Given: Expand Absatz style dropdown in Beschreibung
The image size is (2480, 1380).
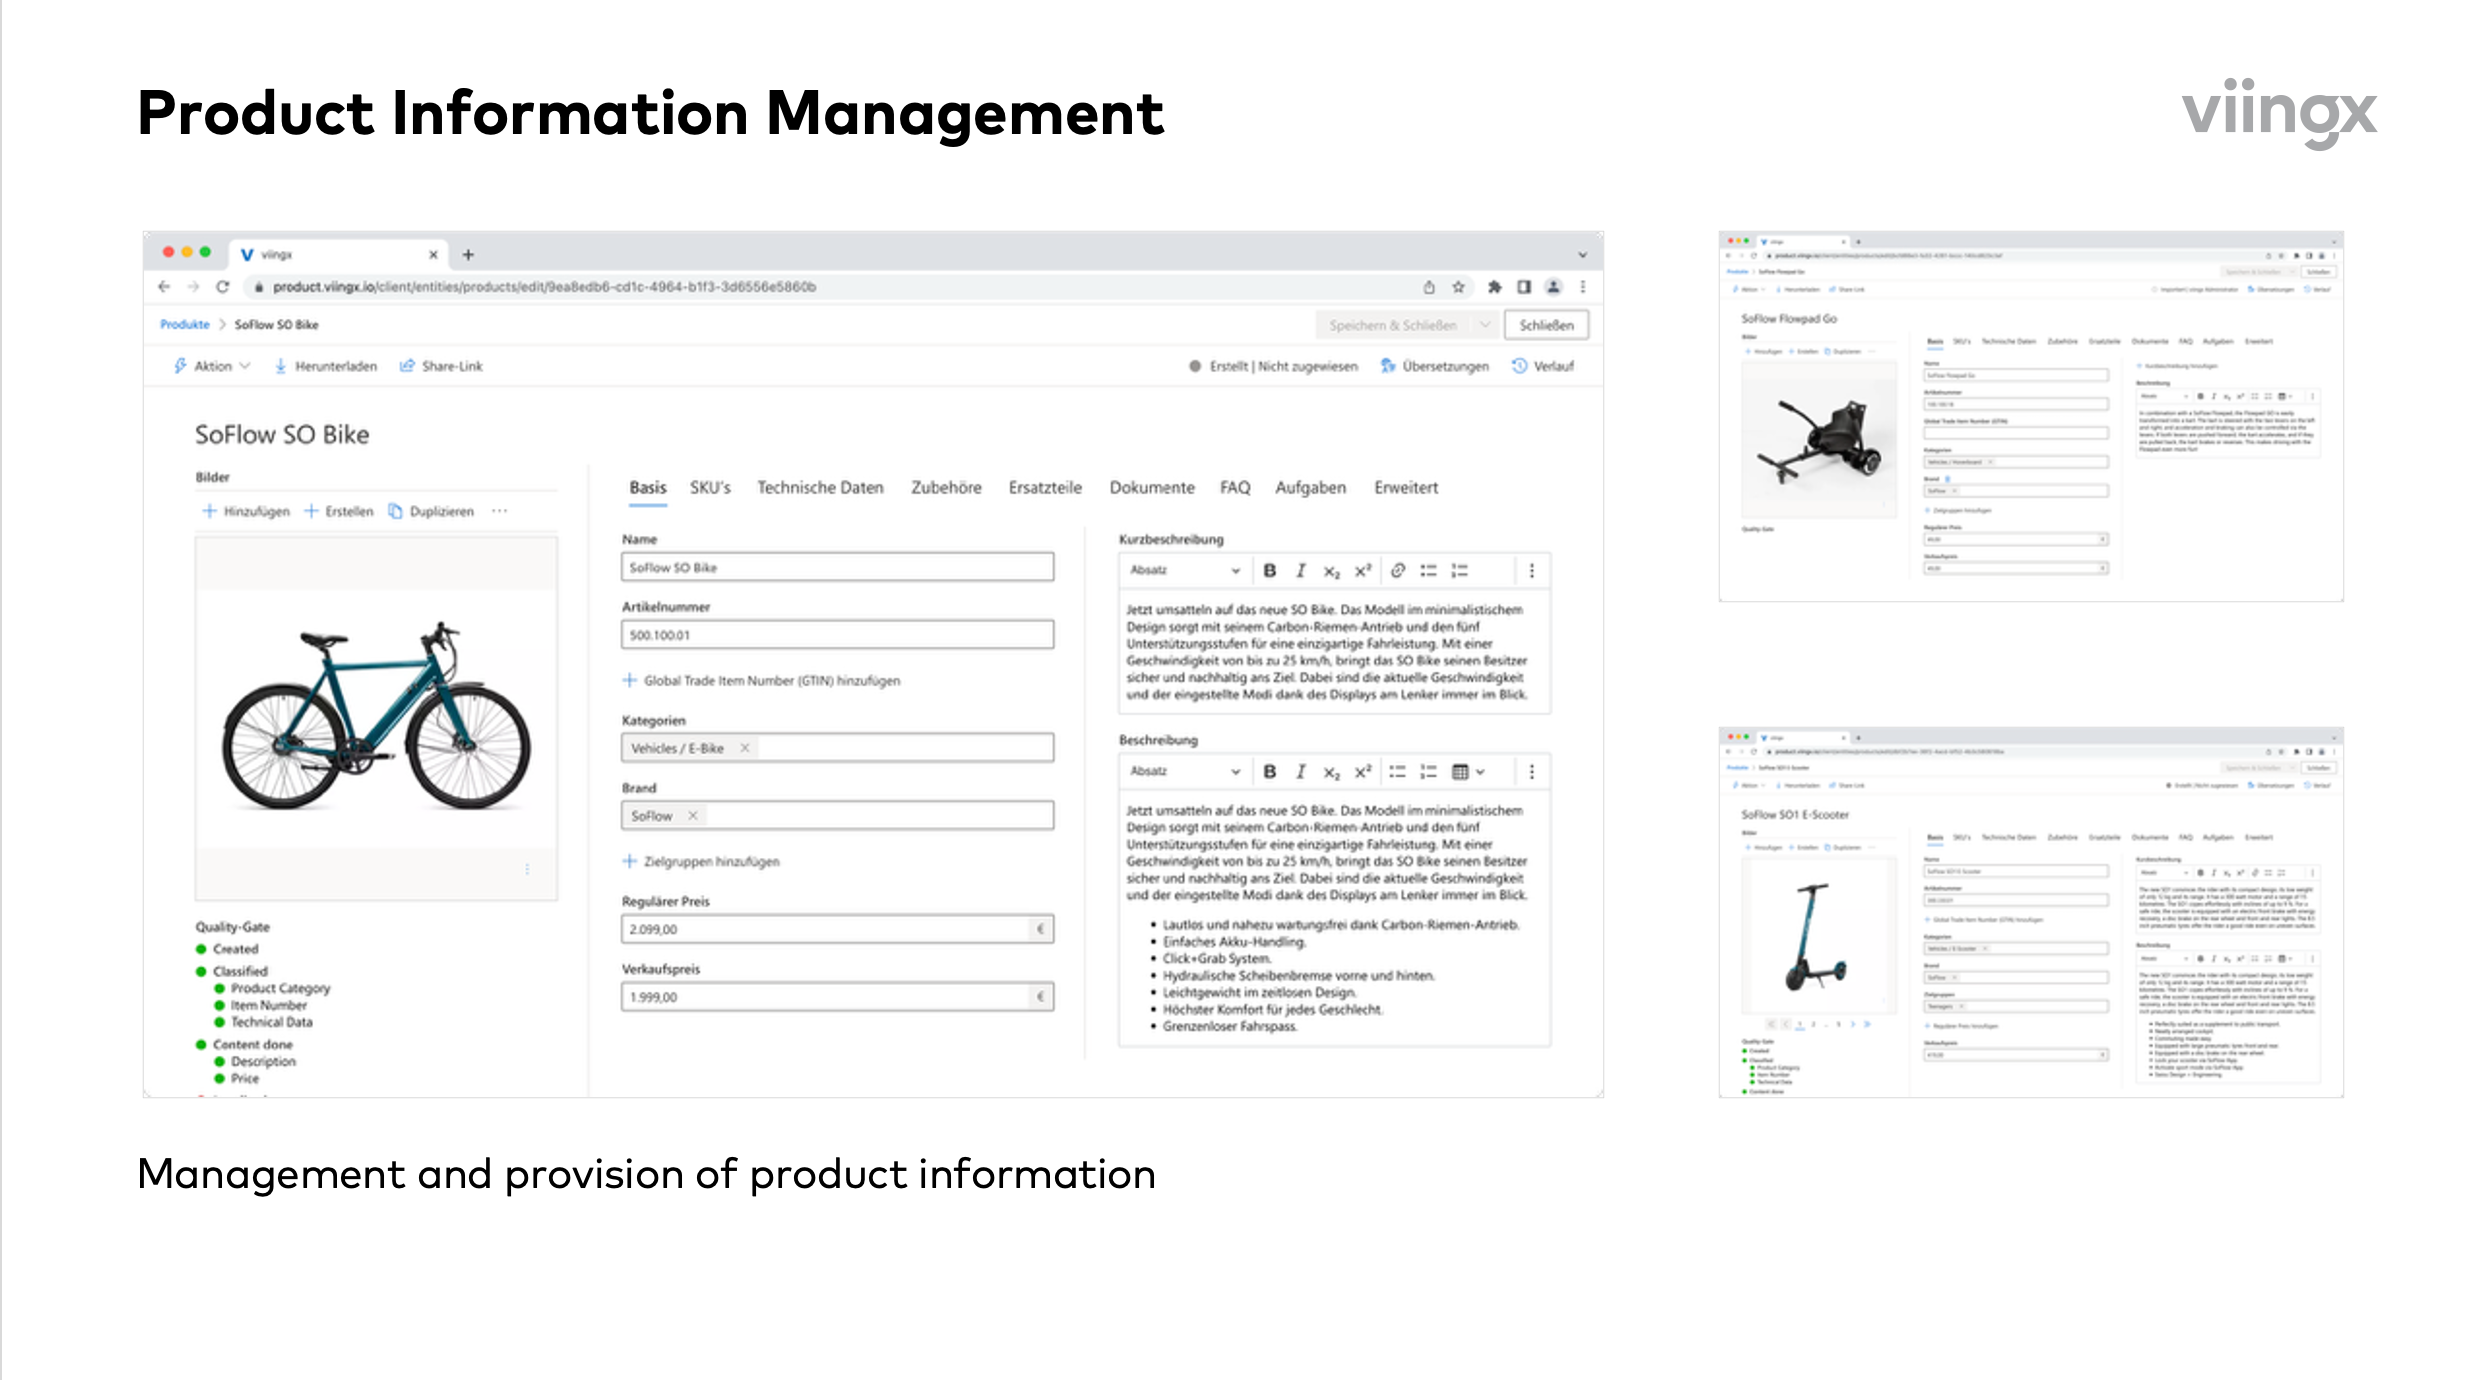Looking at the screenshot, I should pyautogui.click(x=1184, y=772).
